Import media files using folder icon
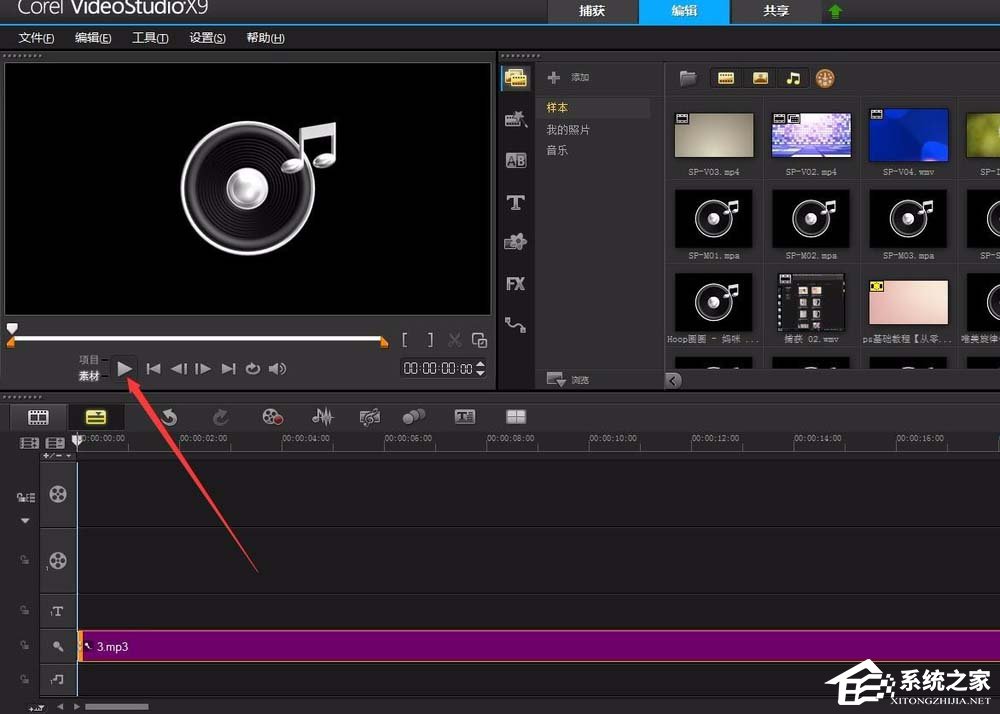The height and width of the screenshot is (714, 1000). click(x=688, y=78)
